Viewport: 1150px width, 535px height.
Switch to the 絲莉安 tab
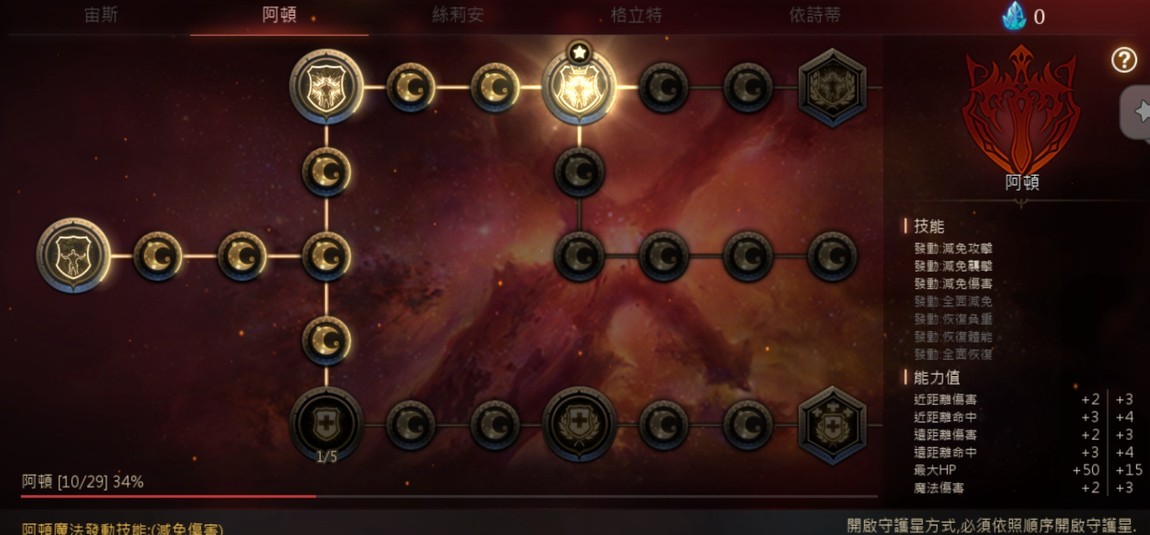(x=458, y=15)
